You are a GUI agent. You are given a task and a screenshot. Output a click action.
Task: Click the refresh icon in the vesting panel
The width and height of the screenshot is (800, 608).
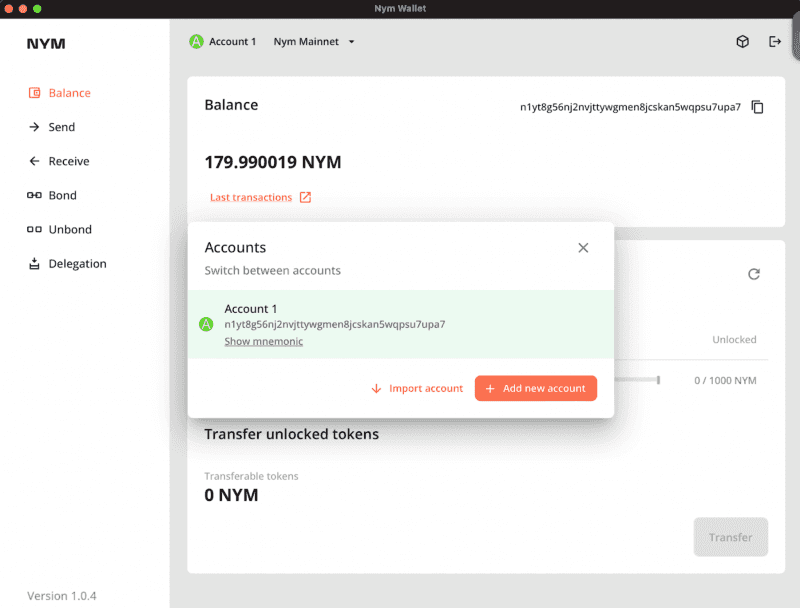pyautogui.click(x=754, y=274)
